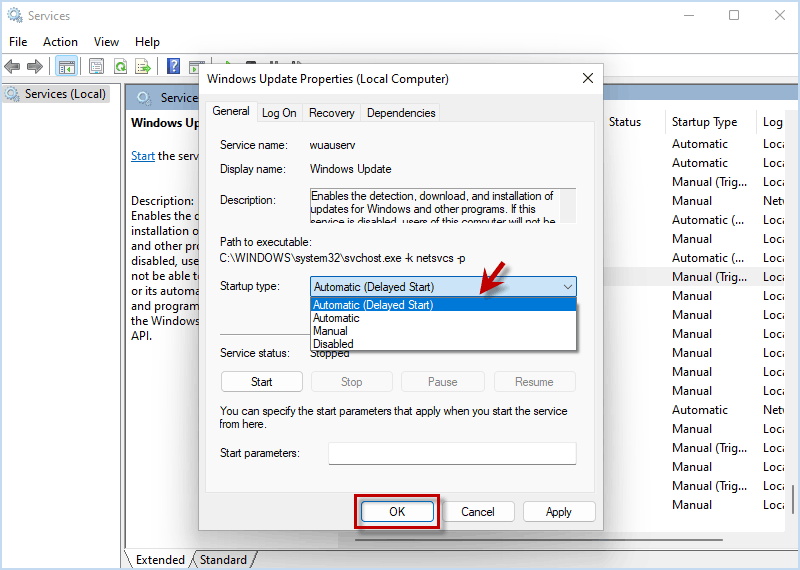Switch to the General tab

tap(231, 111)
